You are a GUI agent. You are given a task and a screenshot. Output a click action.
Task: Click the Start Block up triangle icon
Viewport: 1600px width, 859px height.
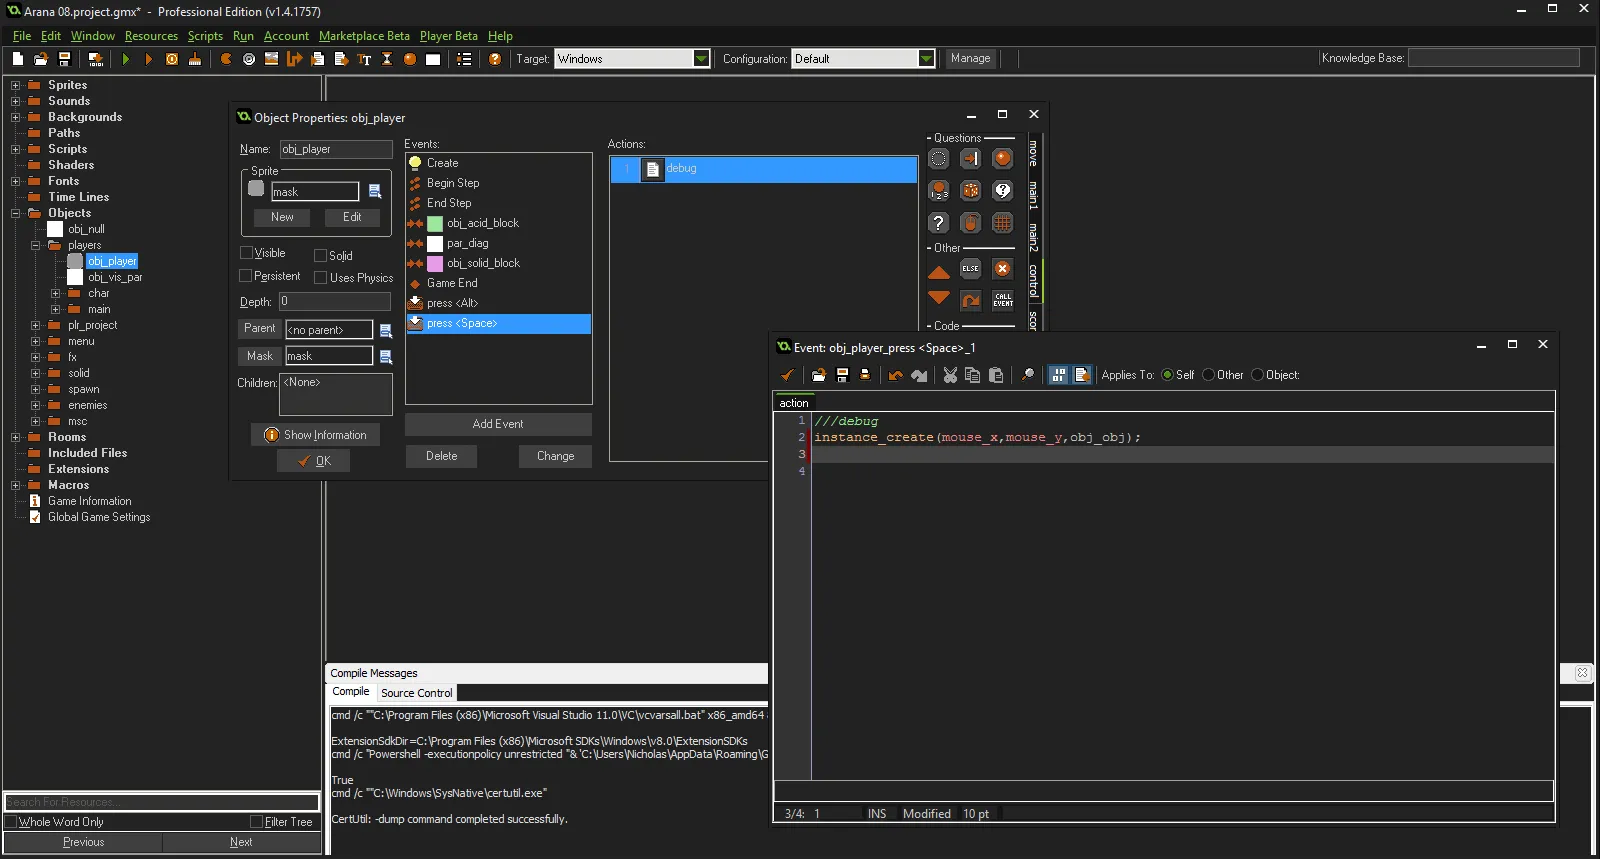tap(938, 271)
